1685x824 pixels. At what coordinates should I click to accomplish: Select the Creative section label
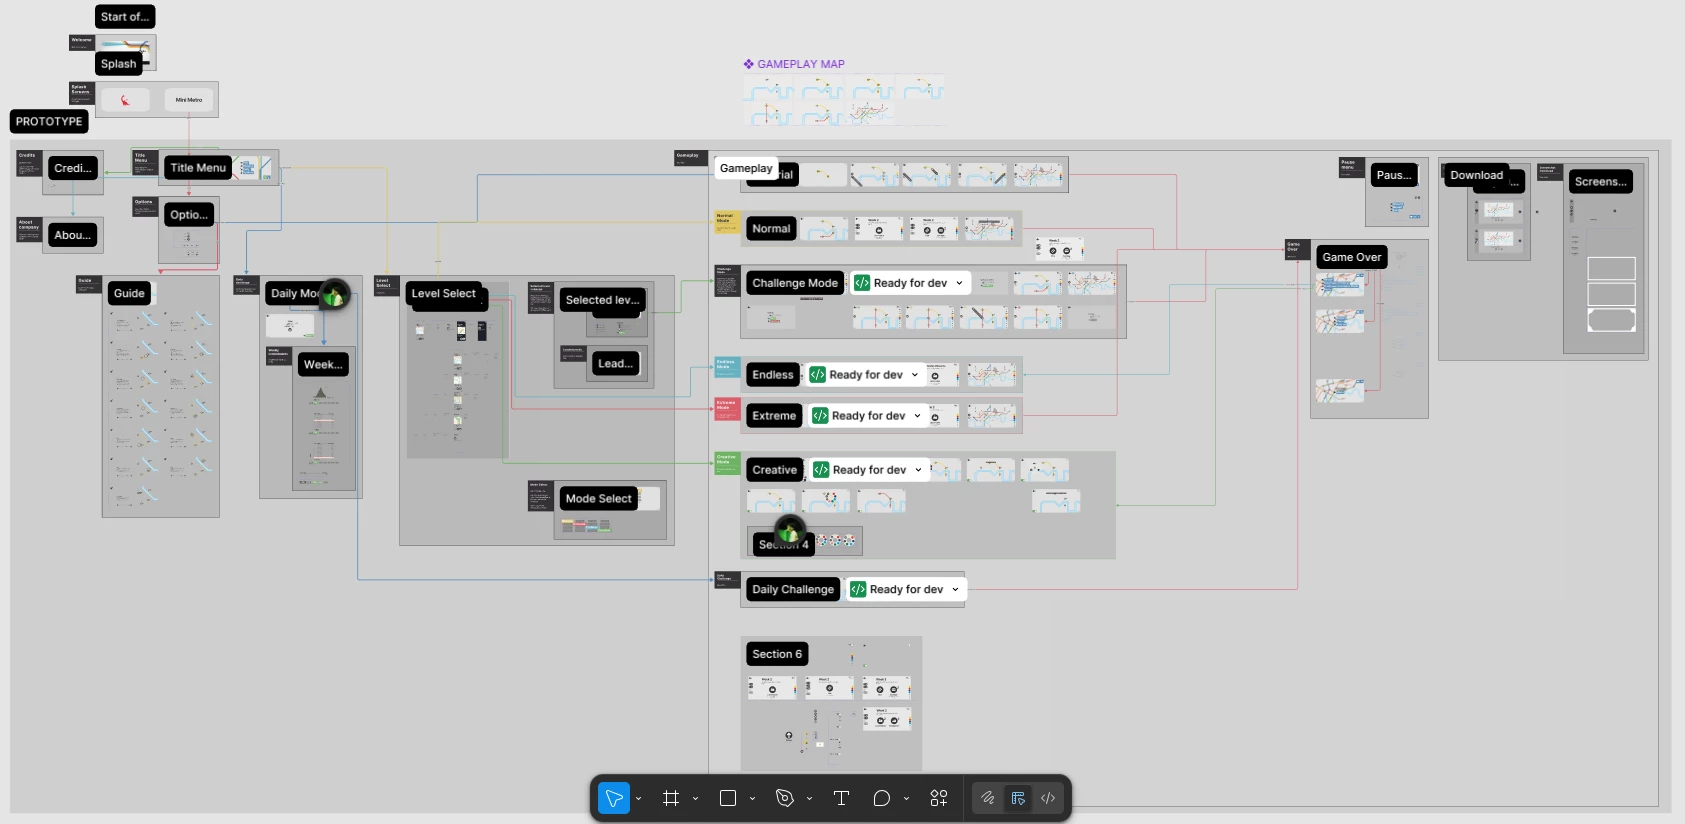coord(775,470)
